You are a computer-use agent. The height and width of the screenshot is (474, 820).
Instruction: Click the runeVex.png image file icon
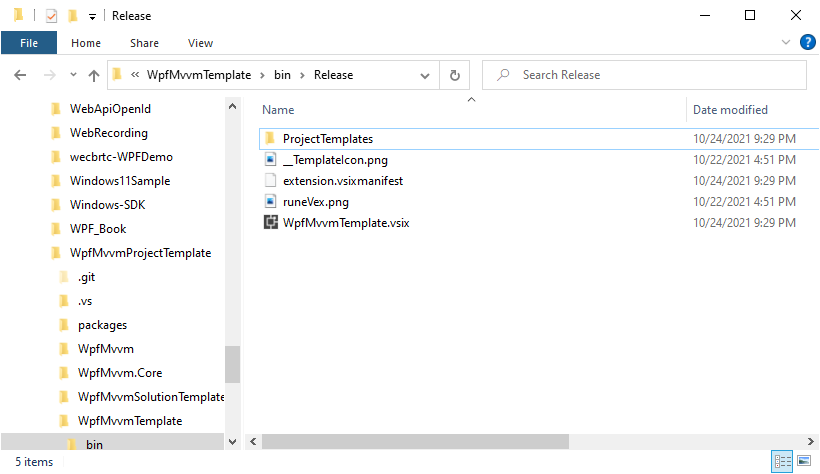270,201
